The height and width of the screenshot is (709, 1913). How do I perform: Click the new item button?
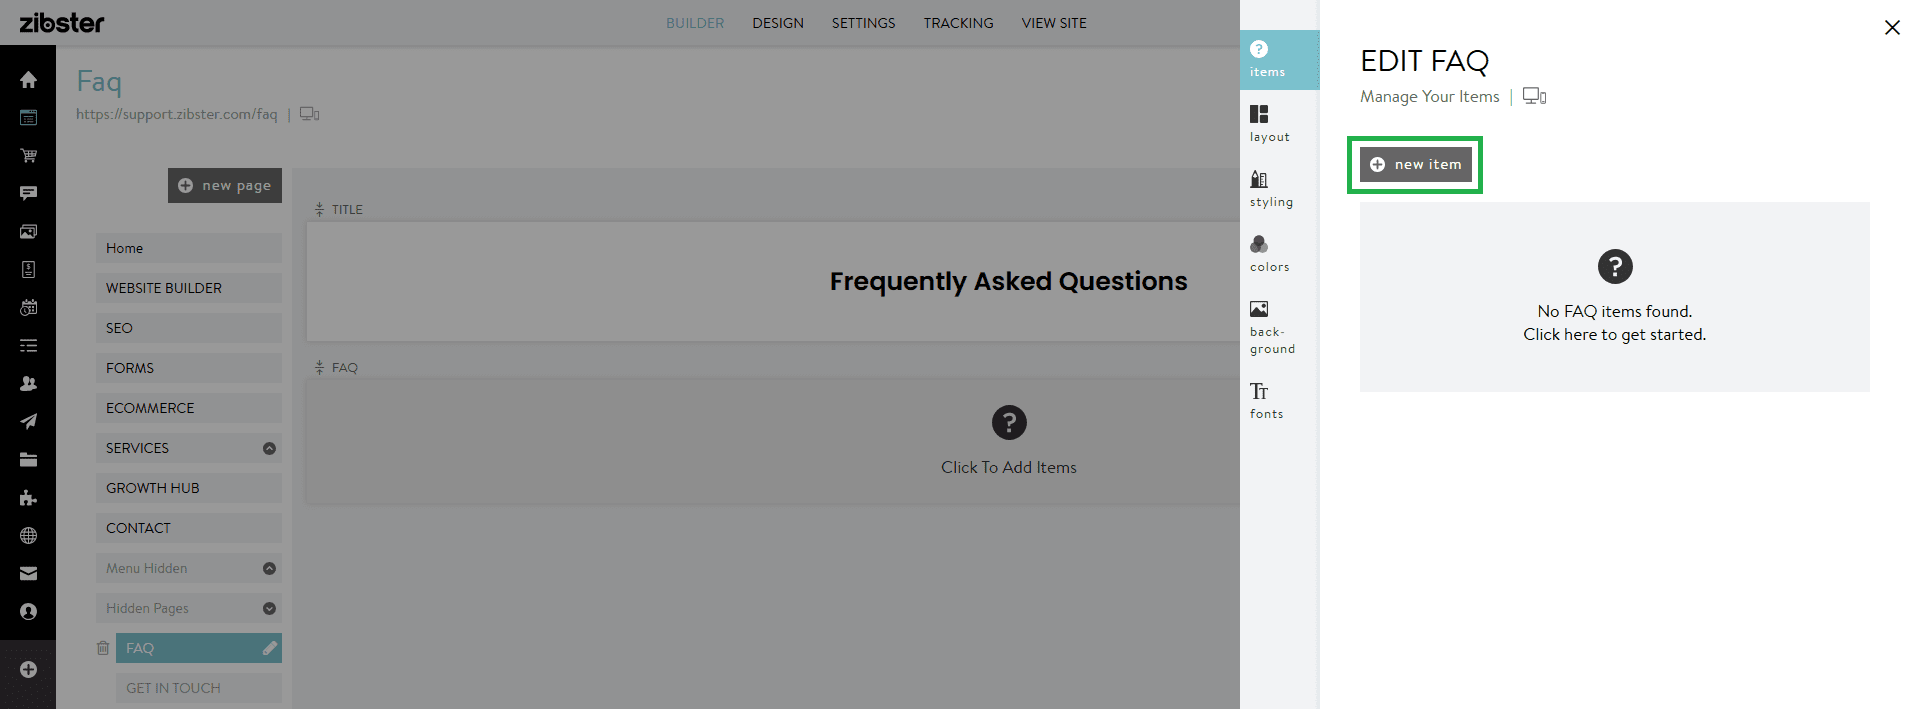(x=1416, y=164)
